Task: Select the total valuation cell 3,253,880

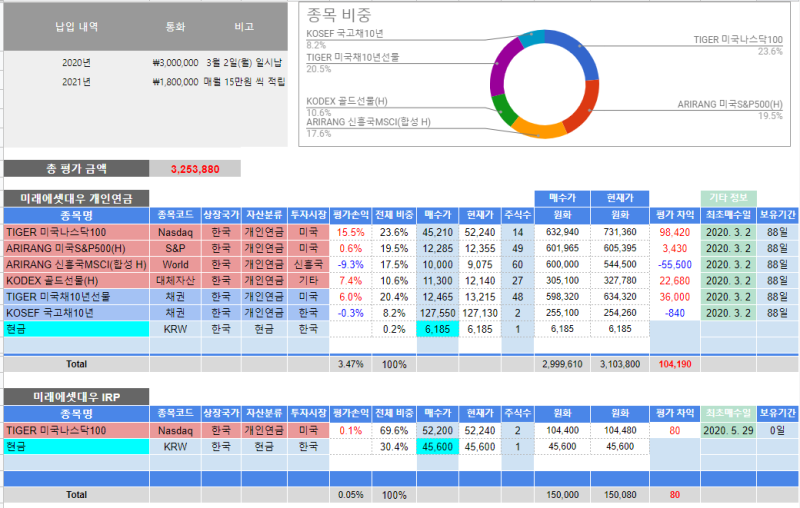Action: pyautogui.click(x=195, y=169)
